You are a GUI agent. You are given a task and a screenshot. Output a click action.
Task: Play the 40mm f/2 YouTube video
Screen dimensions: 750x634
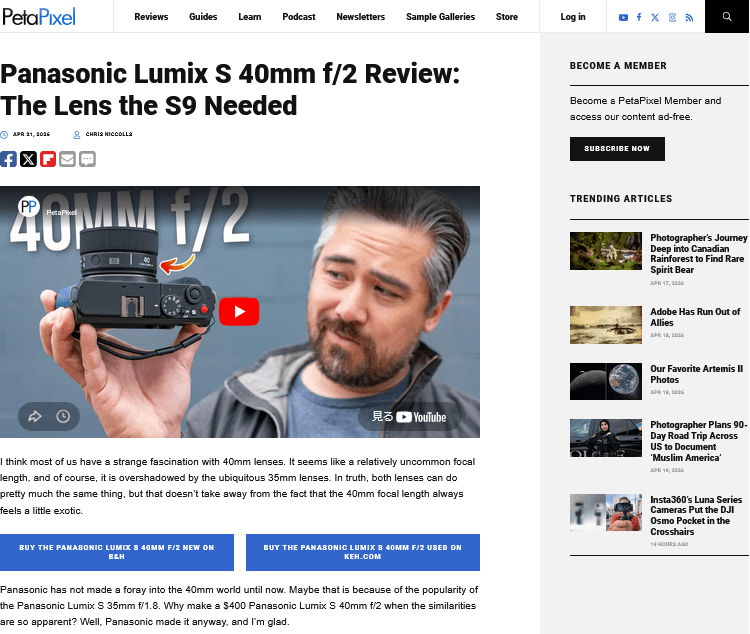[x=239, y=312]
